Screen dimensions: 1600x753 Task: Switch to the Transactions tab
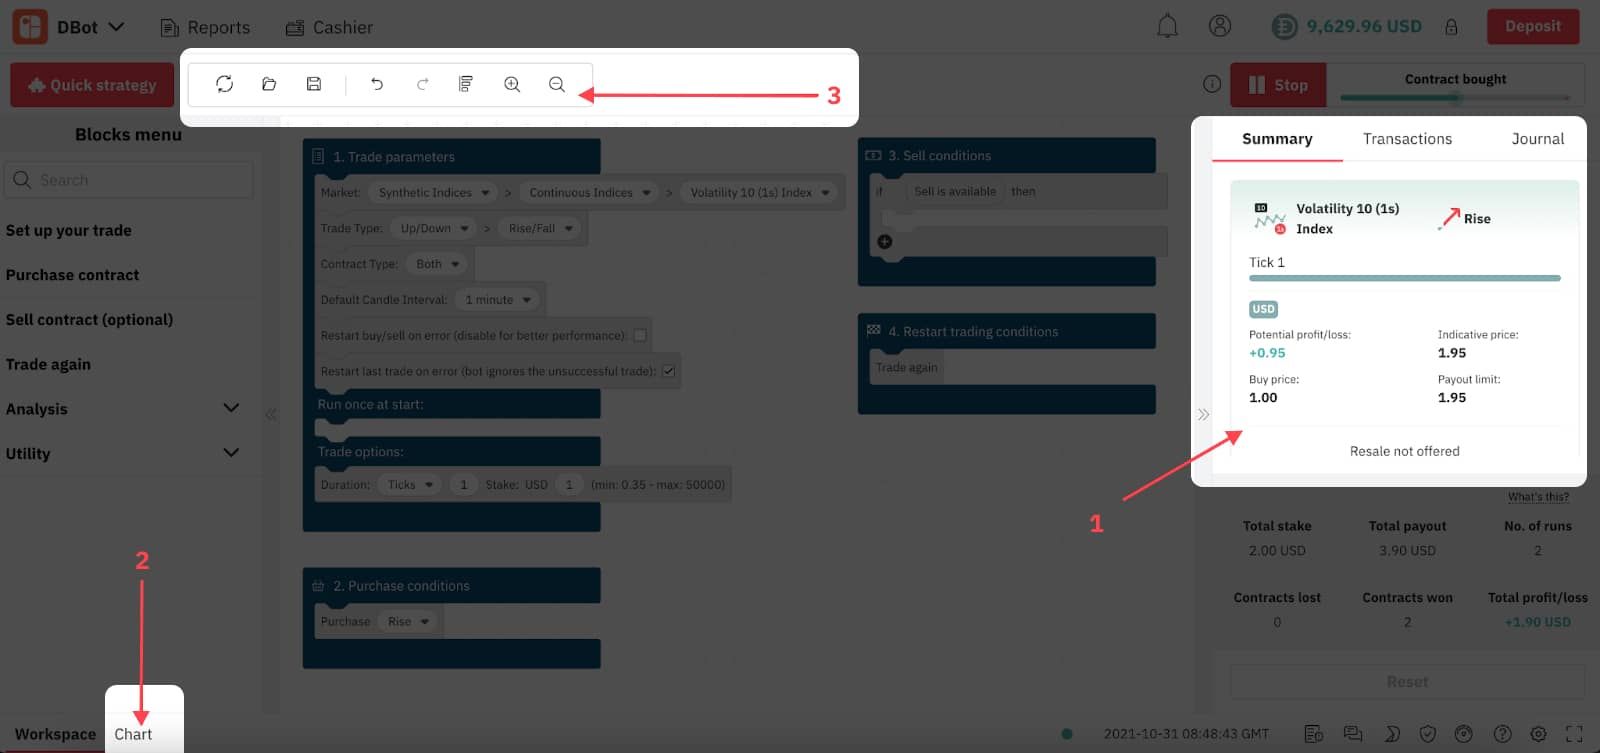[x=1407, y=139]
